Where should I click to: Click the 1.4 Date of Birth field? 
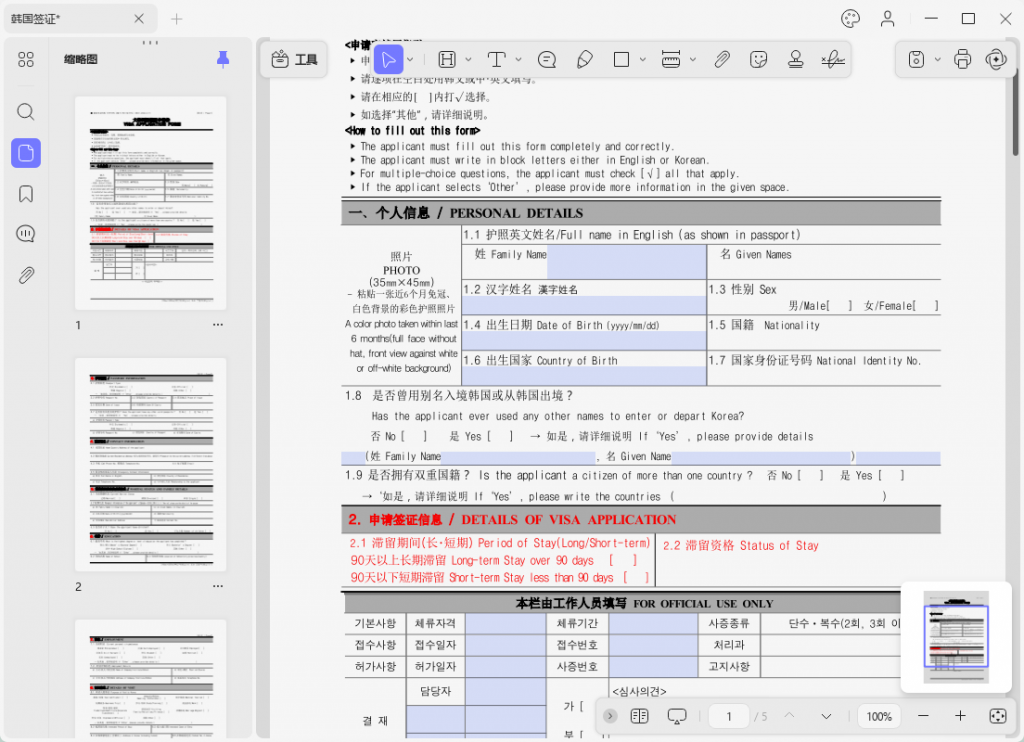click(x=584, y=340)
